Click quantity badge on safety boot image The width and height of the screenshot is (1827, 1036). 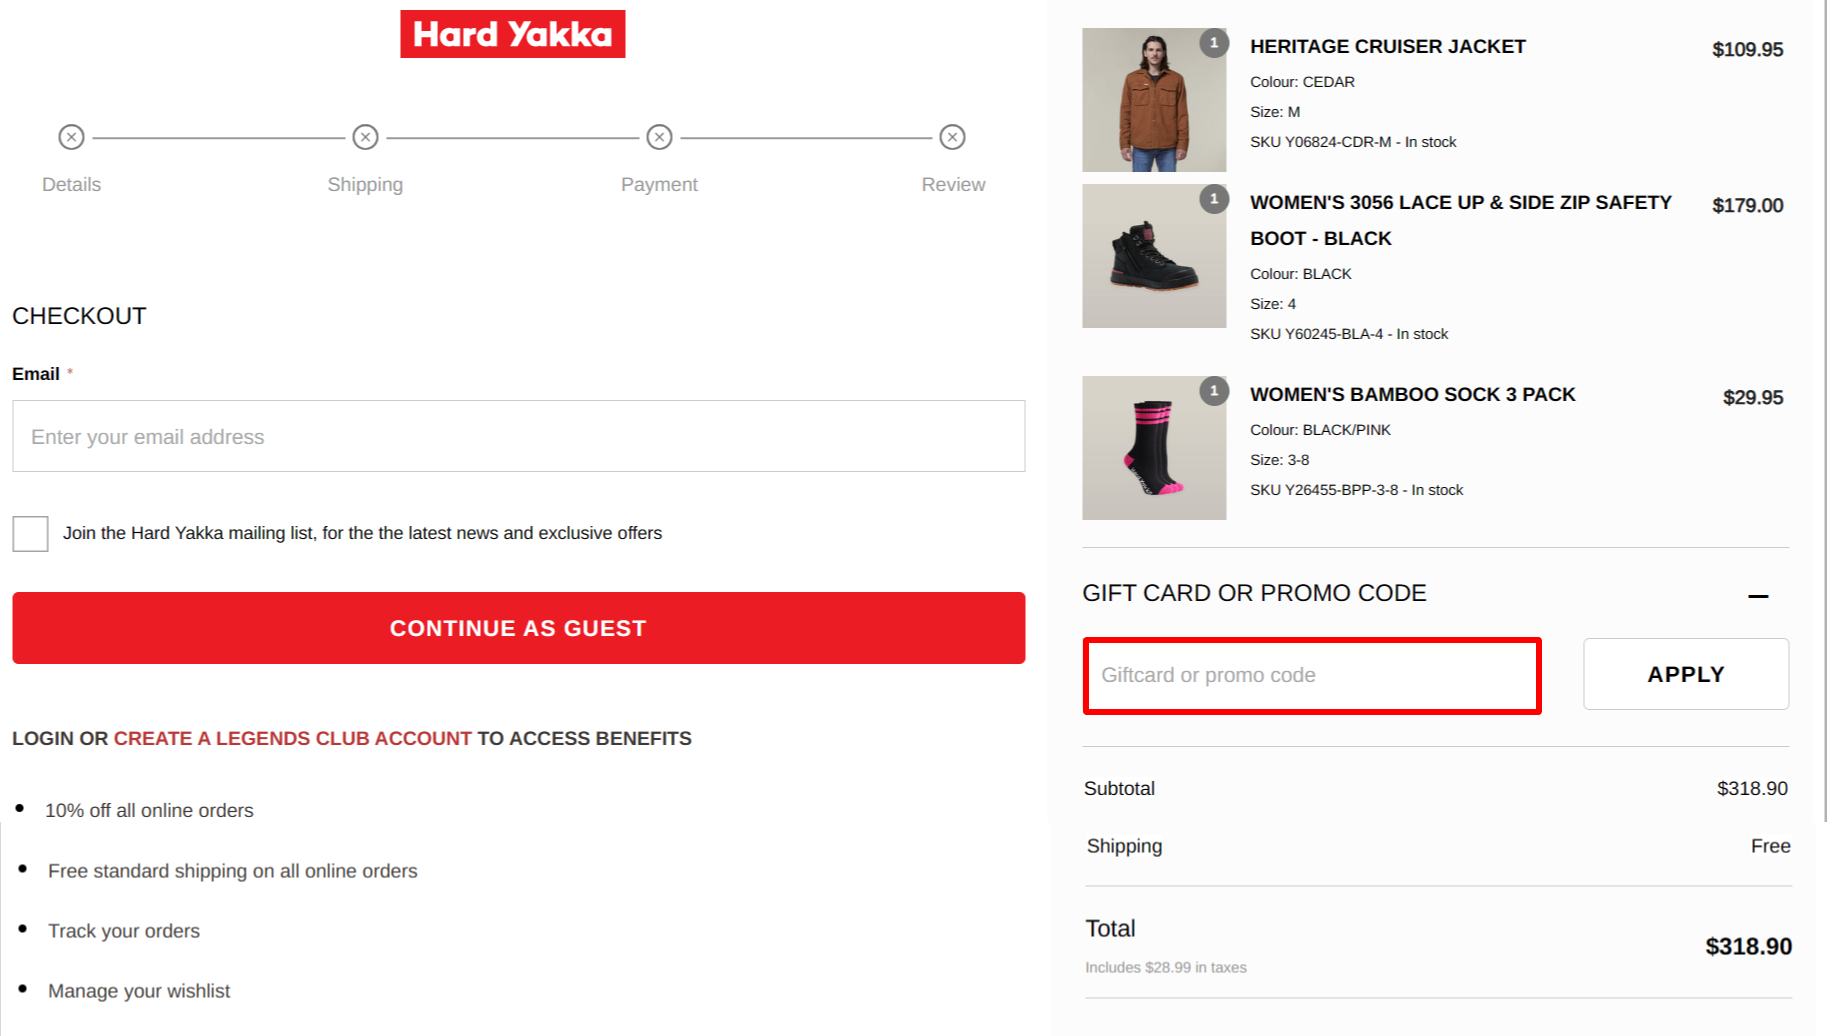tap(1213, 199)
